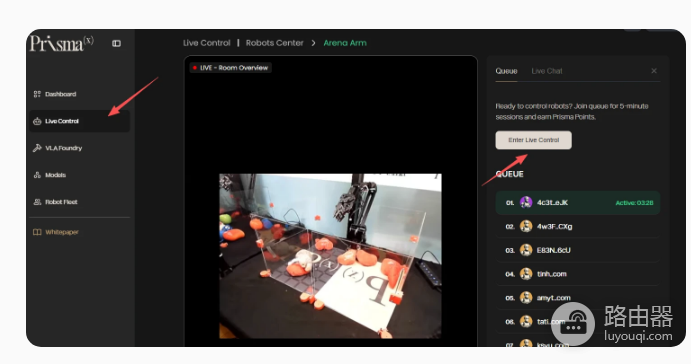The width and height of the screenshot is (691, 364).
Task: Go to Models in the sidebar
Action: click(x=79, y=175)
